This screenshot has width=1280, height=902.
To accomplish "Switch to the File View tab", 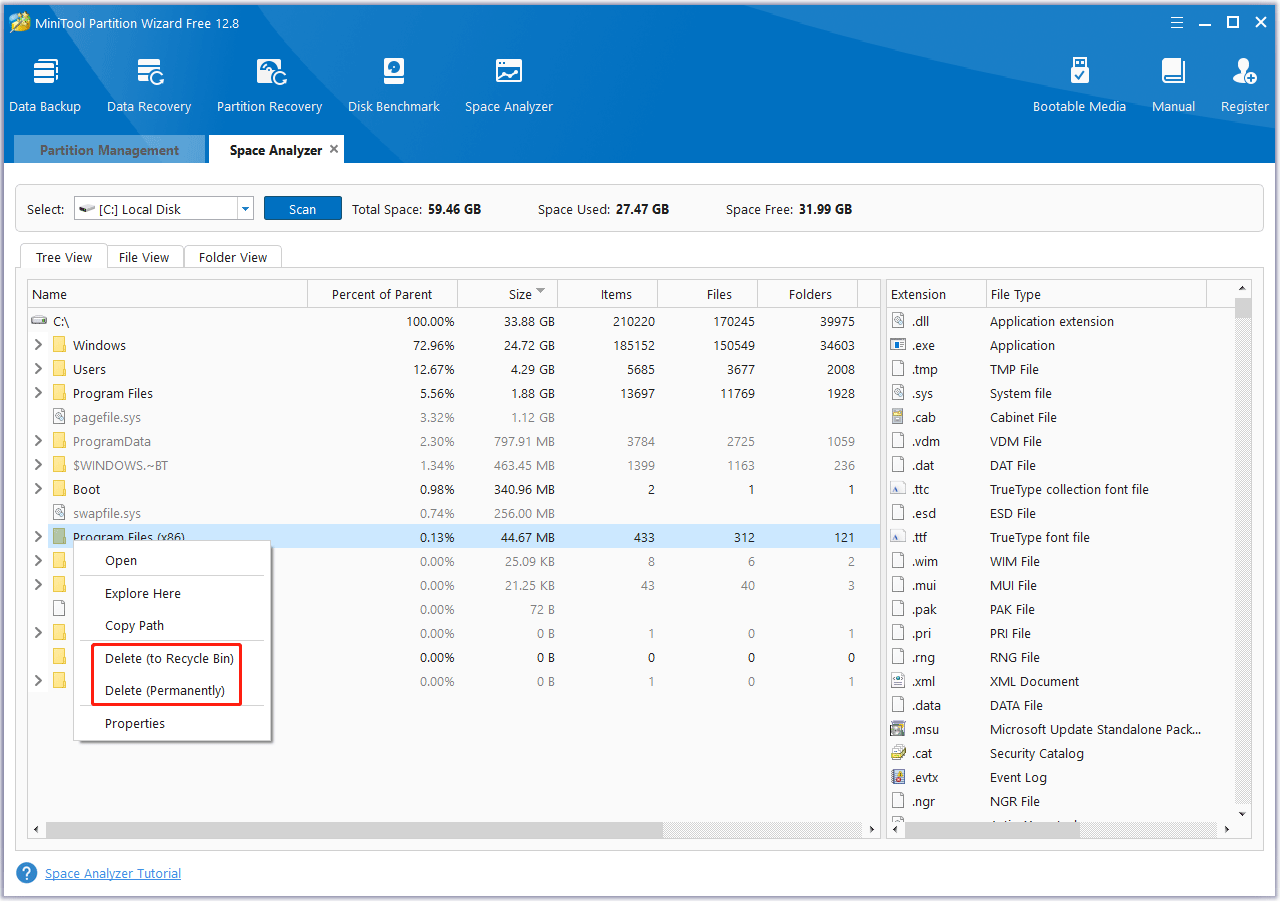I will tap(144, 257).
